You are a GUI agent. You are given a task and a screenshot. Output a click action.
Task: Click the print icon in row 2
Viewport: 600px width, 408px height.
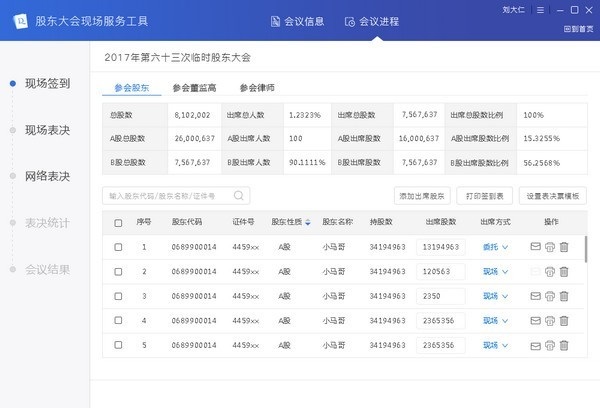coord(550,272)
